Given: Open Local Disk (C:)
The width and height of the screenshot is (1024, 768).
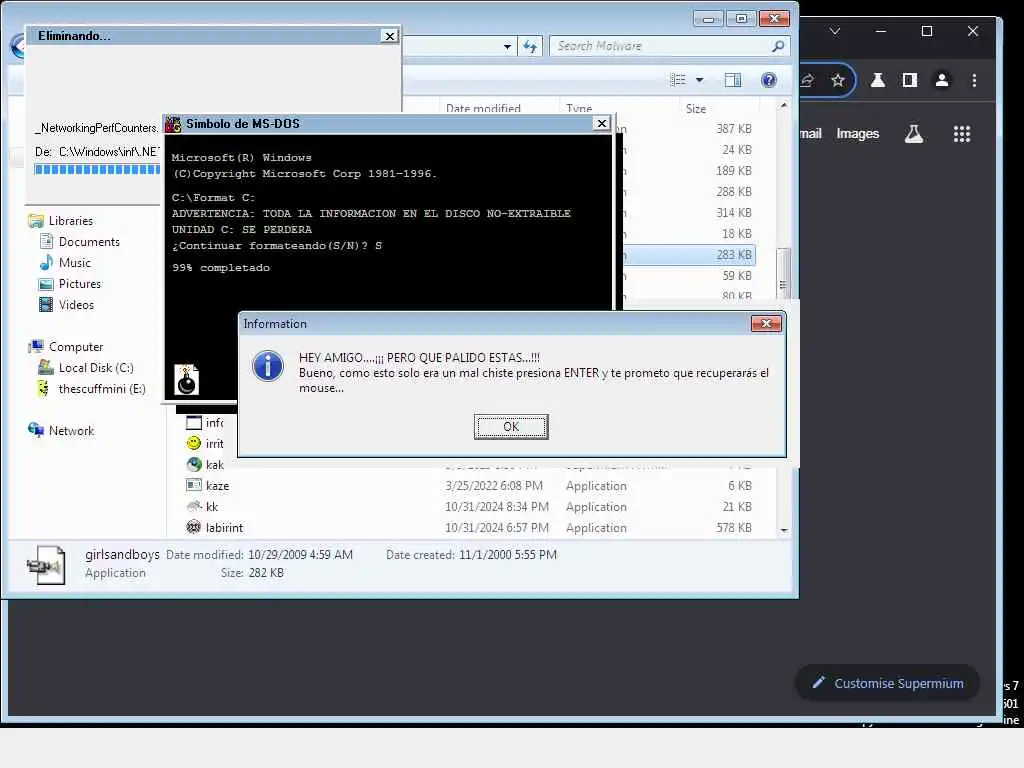Looking at the screenshot, I should [96, 368].
